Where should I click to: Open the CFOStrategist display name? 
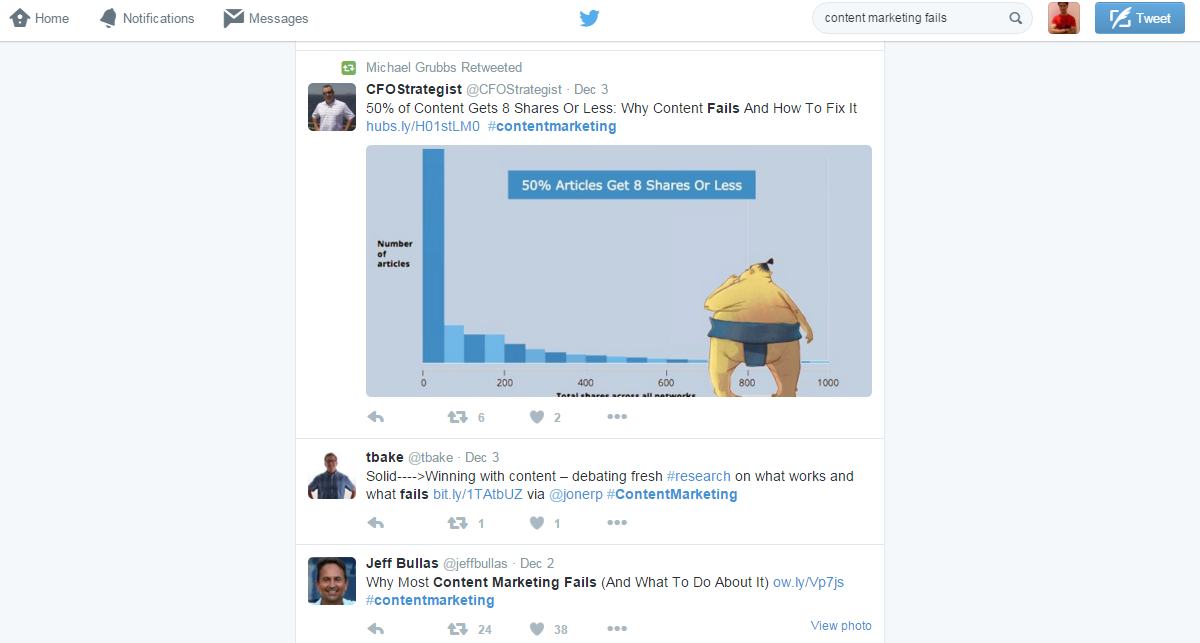click(x=414, y=89)
